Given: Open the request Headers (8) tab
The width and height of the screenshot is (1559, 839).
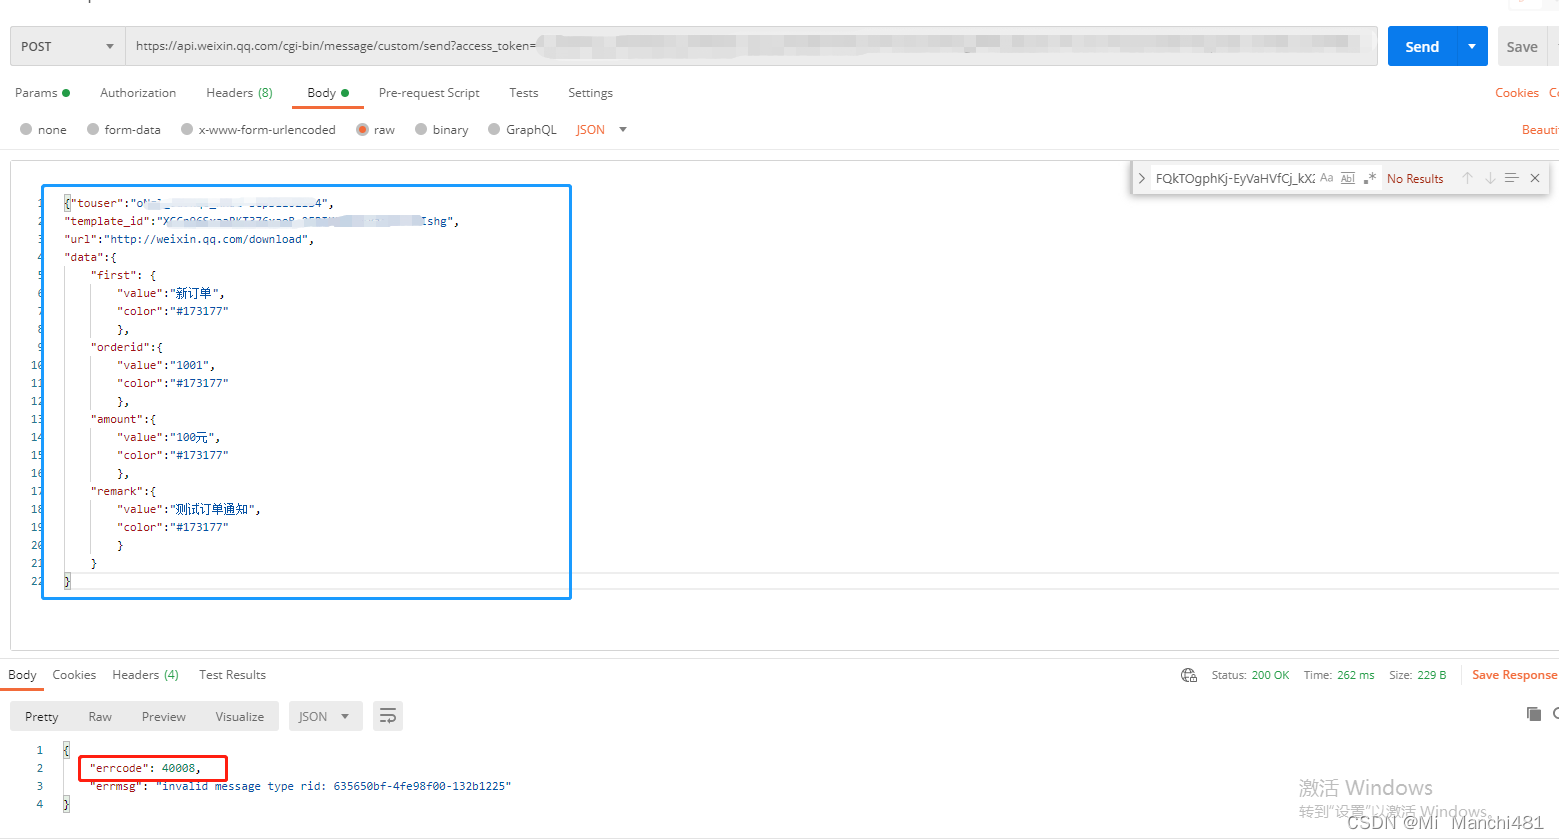Looking at the screenshot, I should click(239, 92).
